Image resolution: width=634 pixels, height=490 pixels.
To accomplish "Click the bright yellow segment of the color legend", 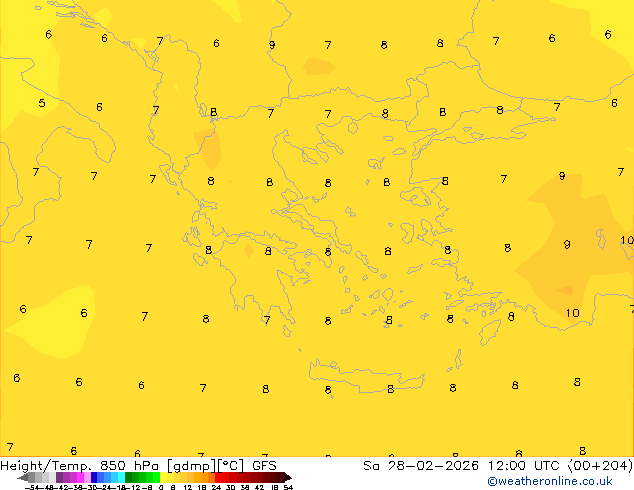I will click(x=163, y=477).
